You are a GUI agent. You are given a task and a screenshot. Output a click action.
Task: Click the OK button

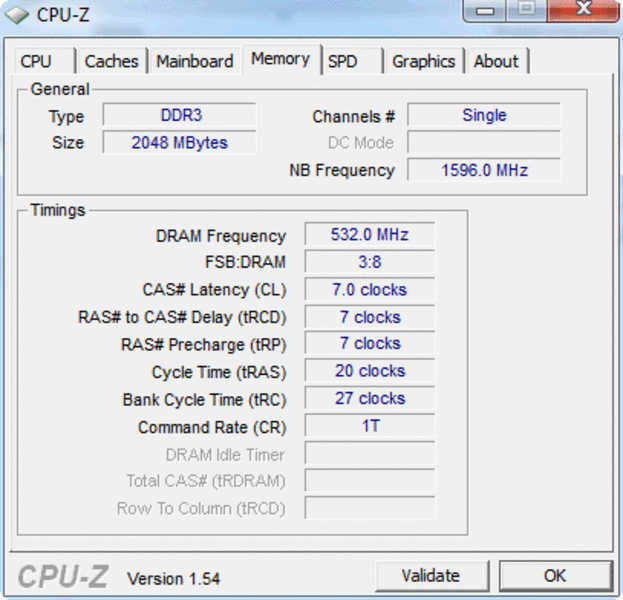click(555, 576)
